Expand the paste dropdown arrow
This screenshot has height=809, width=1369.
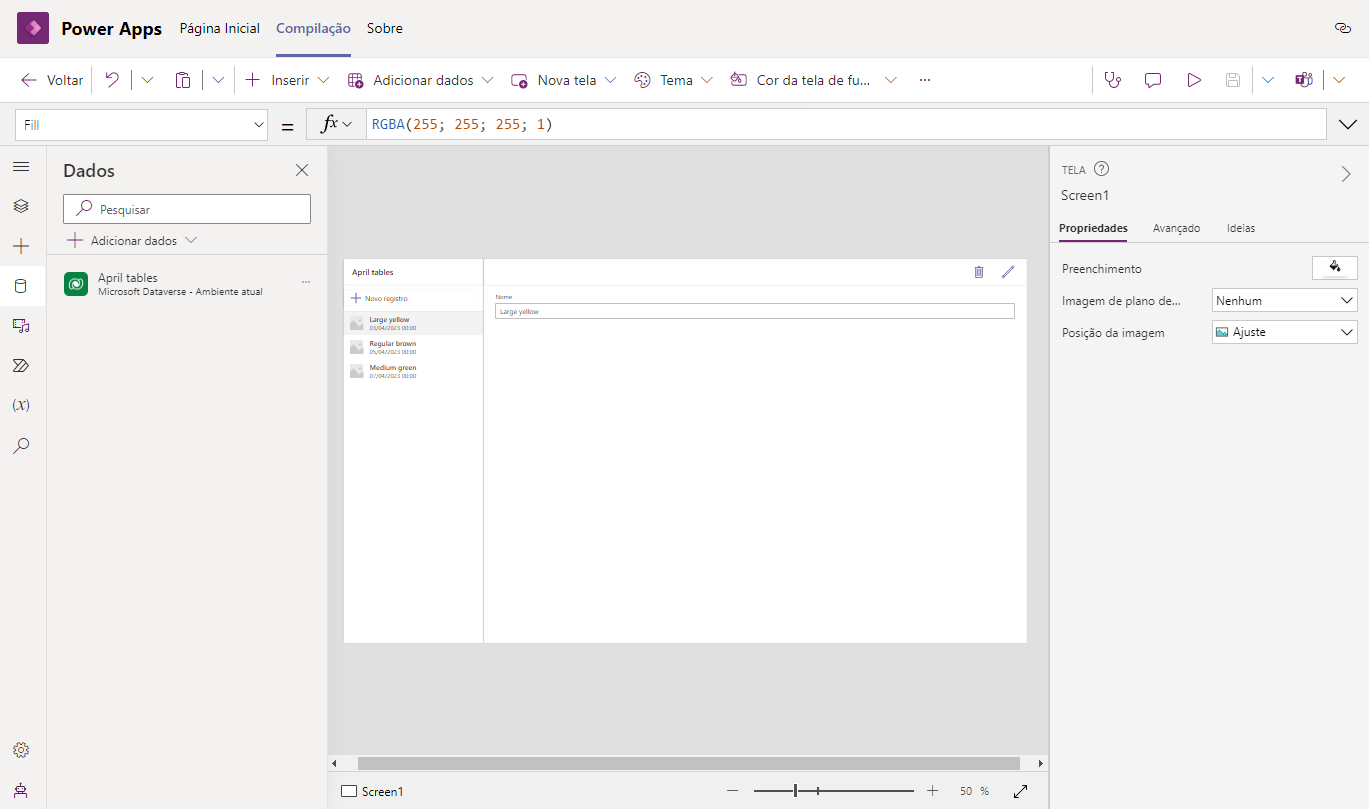218,80
